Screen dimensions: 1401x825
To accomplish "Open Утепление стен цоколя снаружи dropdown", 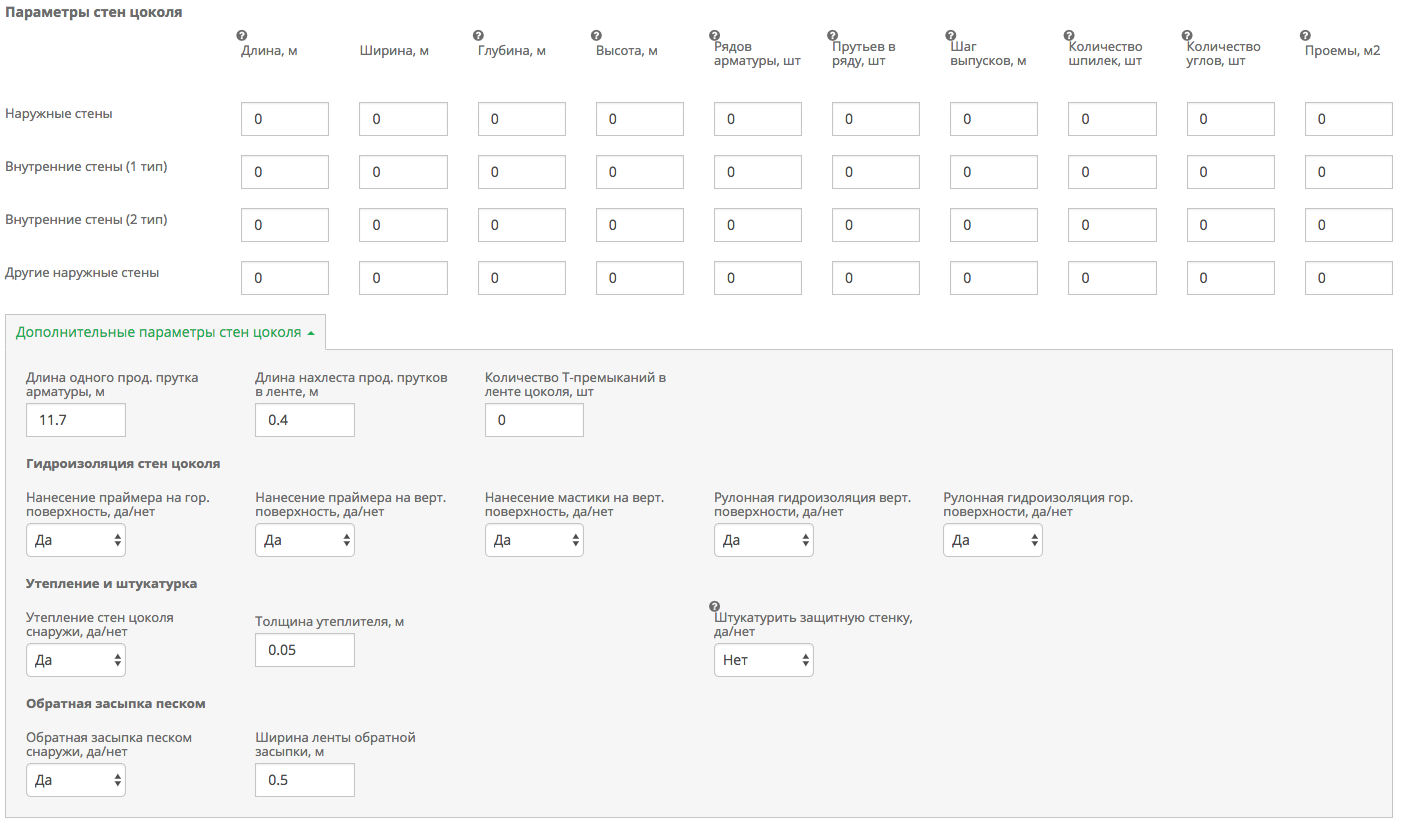I will 76,660.
